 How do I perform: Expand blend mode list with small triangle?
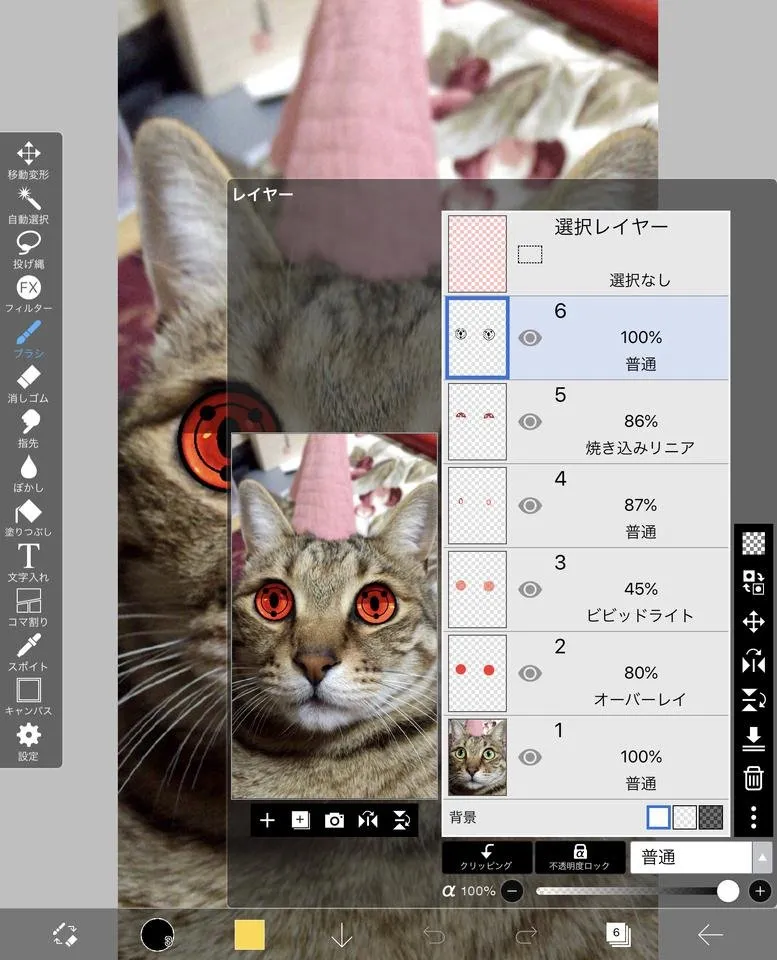[762, 857]
